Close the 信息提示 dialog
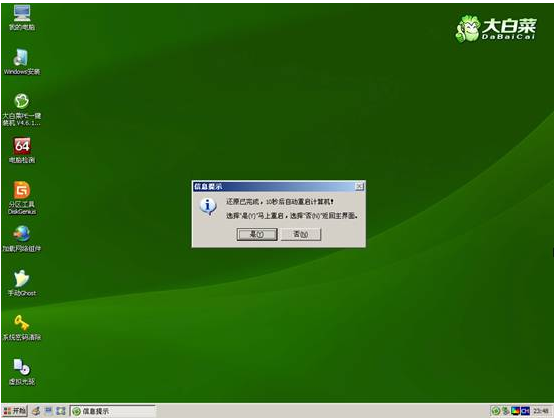The width and height of the screenshot is (556, 419). [x=359, y=186]
